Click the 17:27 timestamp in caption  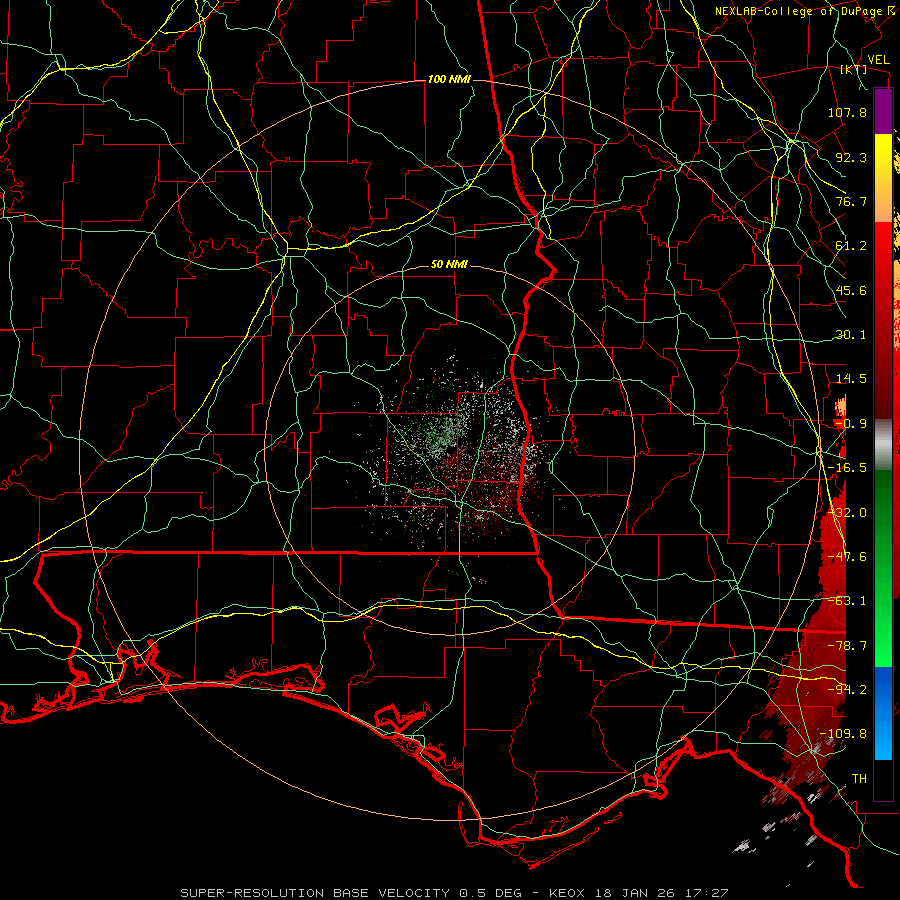709,893
